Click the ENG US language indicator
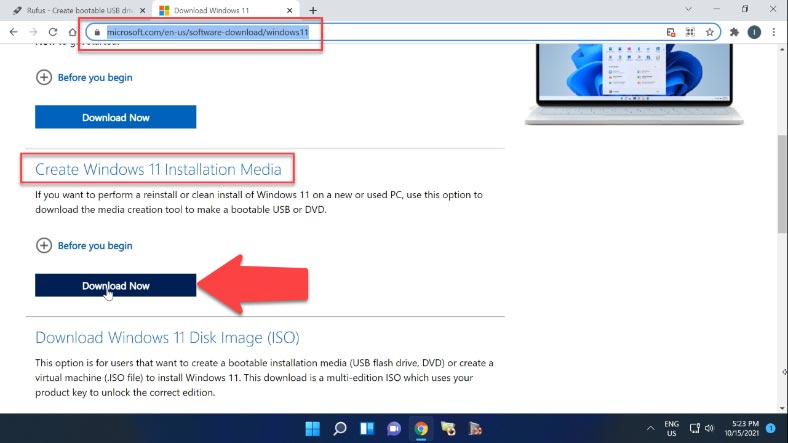Image resolution: width=788 pixels, height=443 pixels. 671,428
